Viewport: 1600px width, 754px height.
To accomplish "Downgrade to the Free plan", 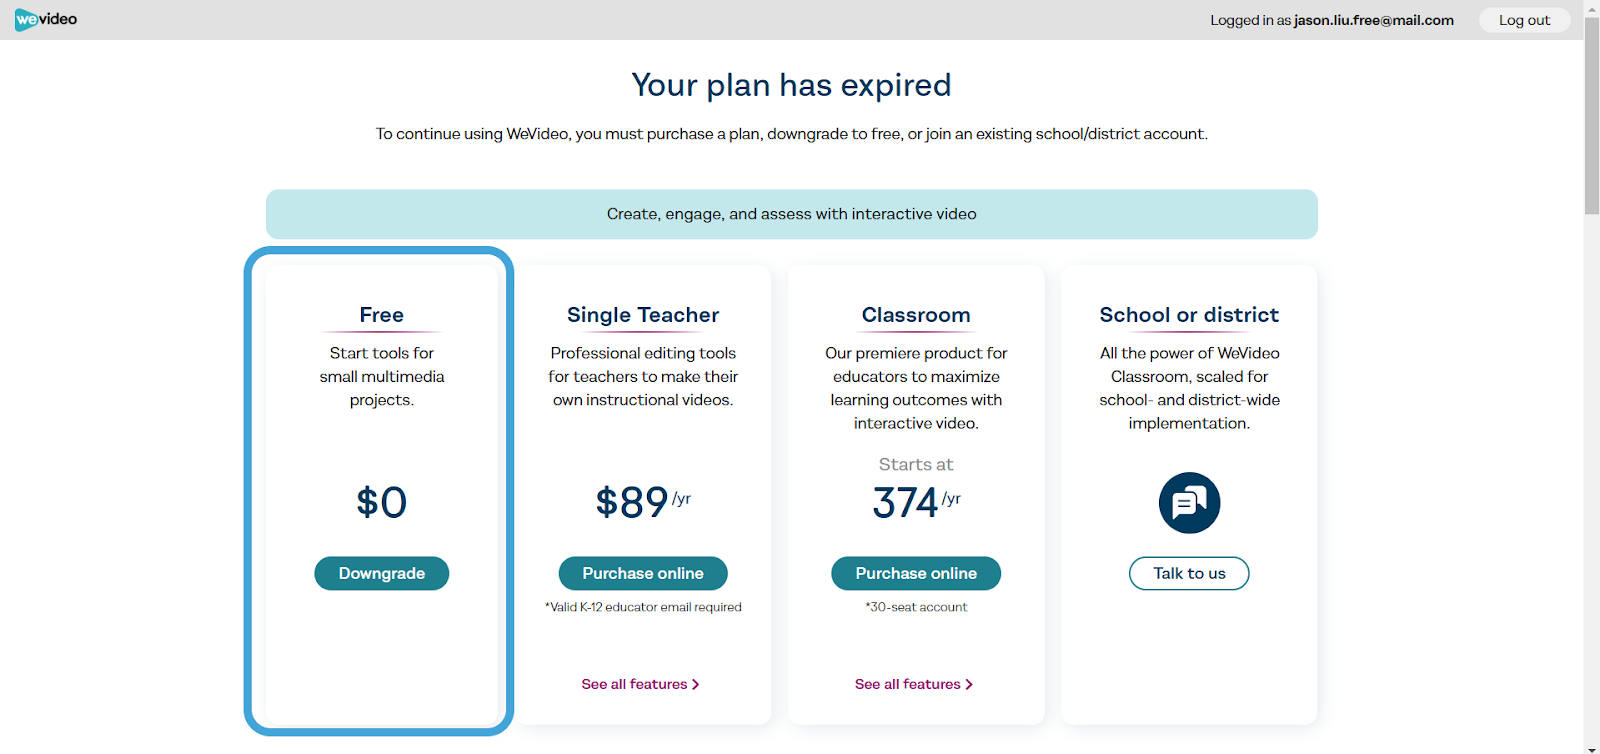I will point(381,574).
